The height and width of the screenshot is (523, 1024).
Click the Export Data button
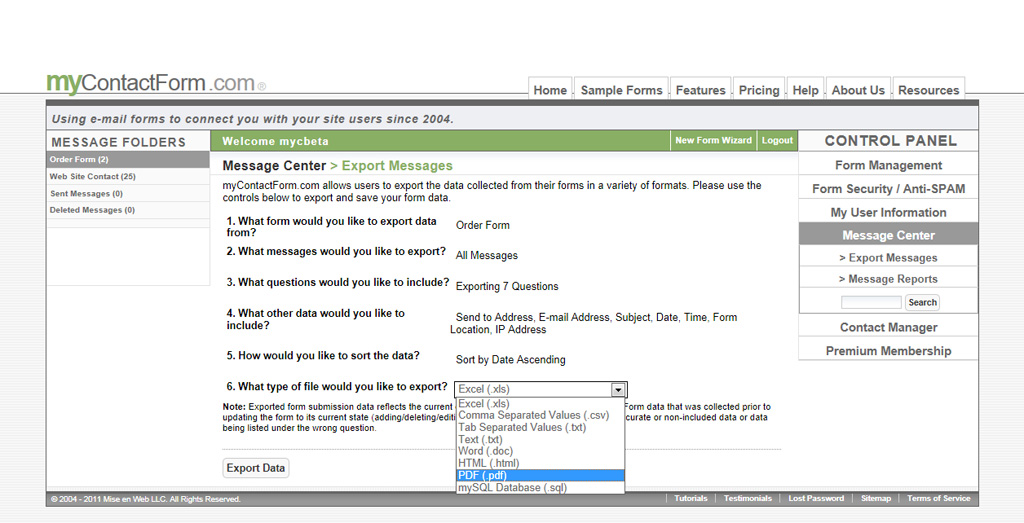tap(255, 468)
